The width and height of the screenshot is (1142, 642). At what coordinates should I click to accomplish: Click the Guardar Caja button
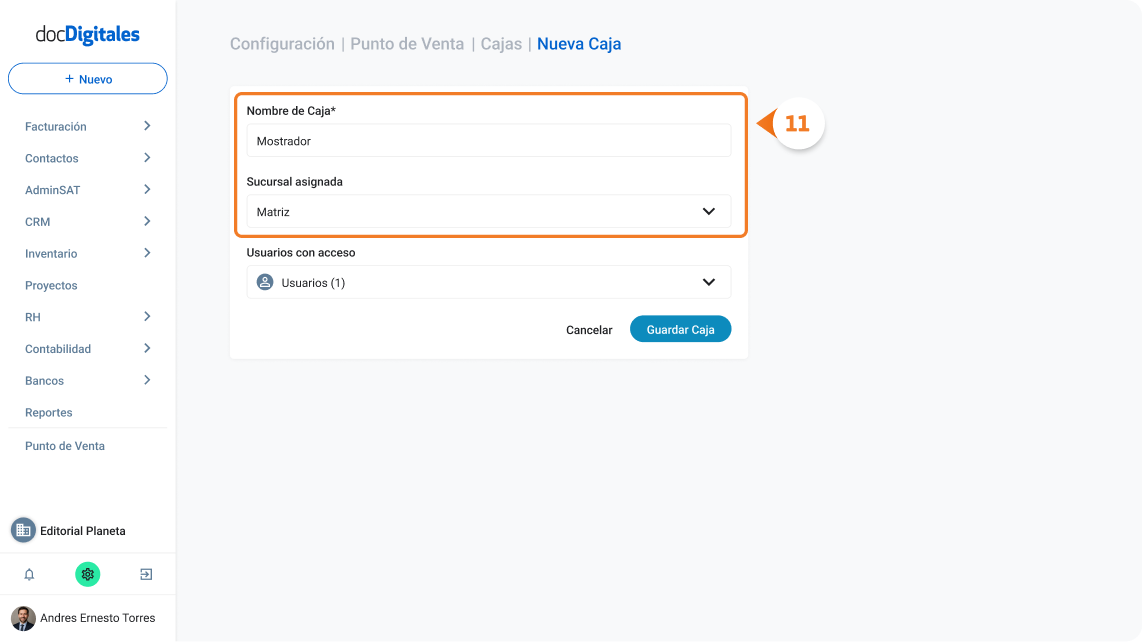680,329
